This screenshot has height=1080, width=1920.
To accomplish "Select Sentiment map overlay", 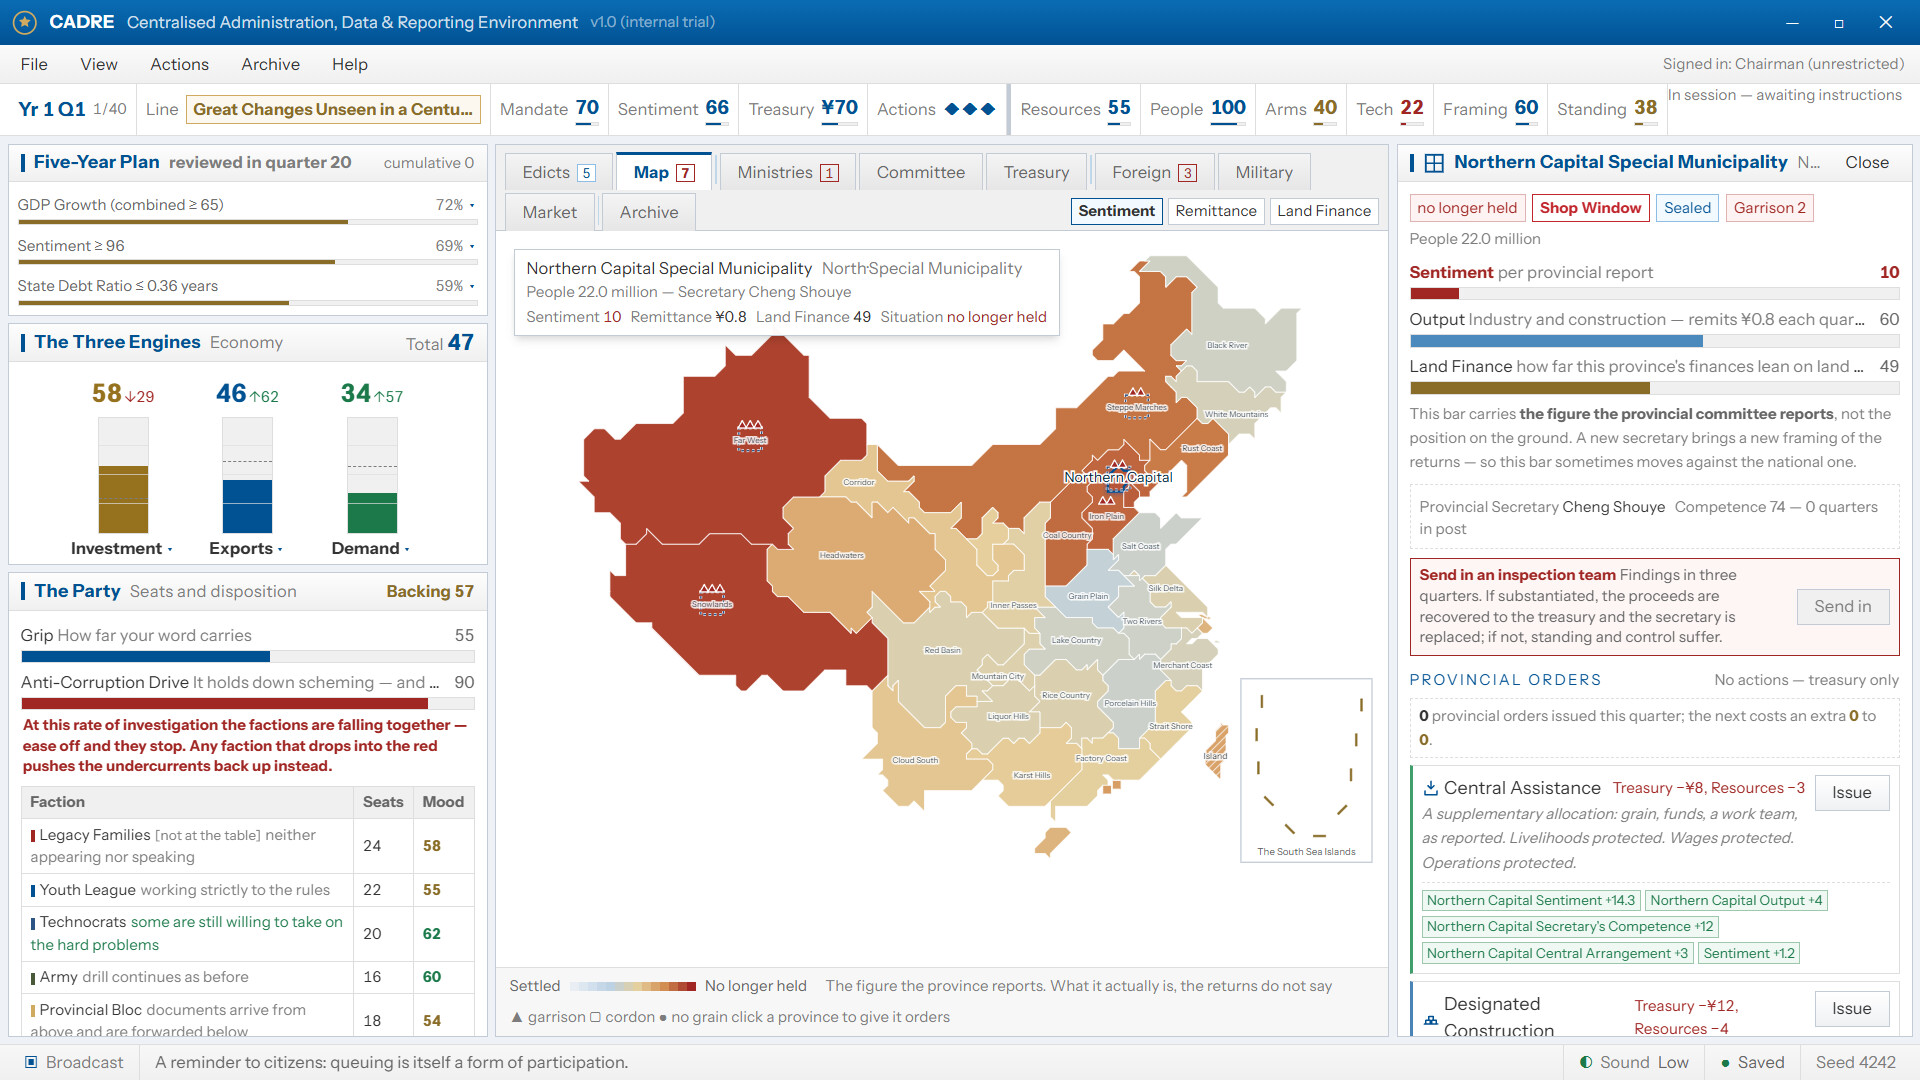I will click(x=1116, y=211).
